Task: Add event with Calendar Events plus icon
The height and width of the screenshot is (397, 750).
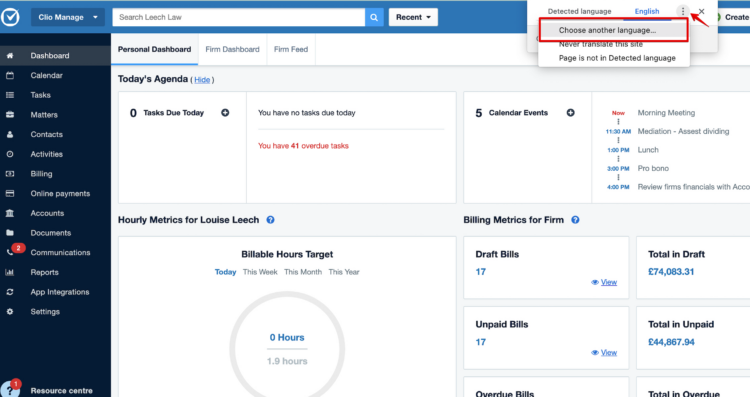Action: pyautogui.click(x=571, y=113)
